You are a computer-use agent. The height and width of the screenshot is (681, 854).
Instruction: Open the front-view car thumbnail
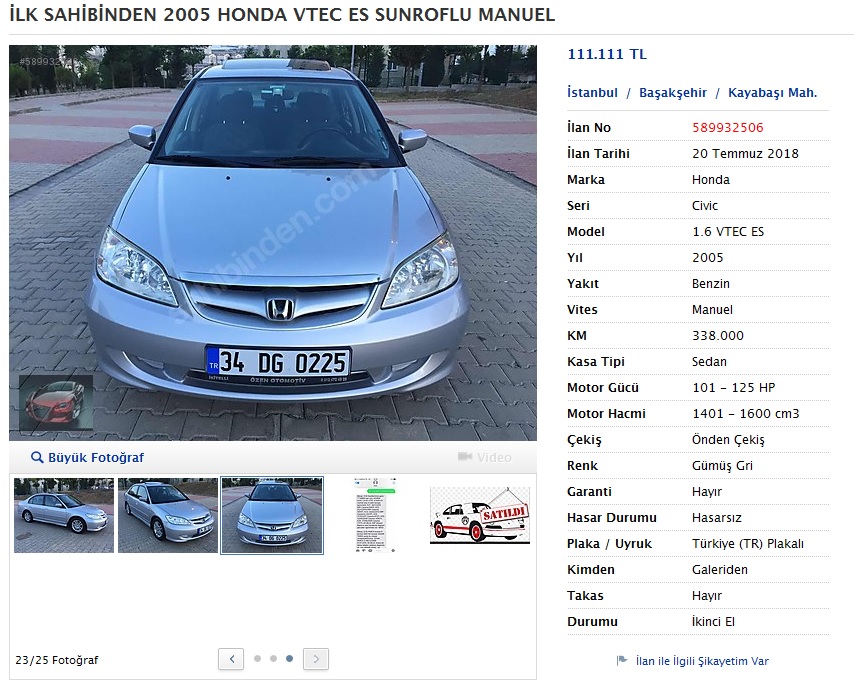[x=272, y=515]
